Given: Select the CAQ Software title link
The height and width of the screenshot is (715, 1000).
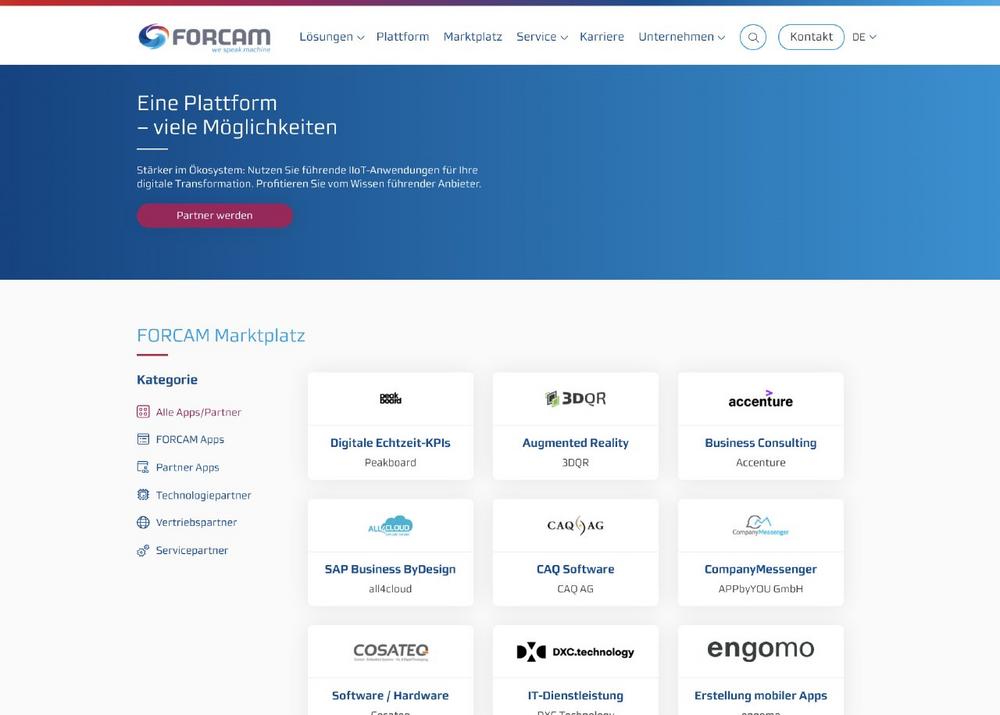Looking at the screenshot, I should (x=575, y=569).
